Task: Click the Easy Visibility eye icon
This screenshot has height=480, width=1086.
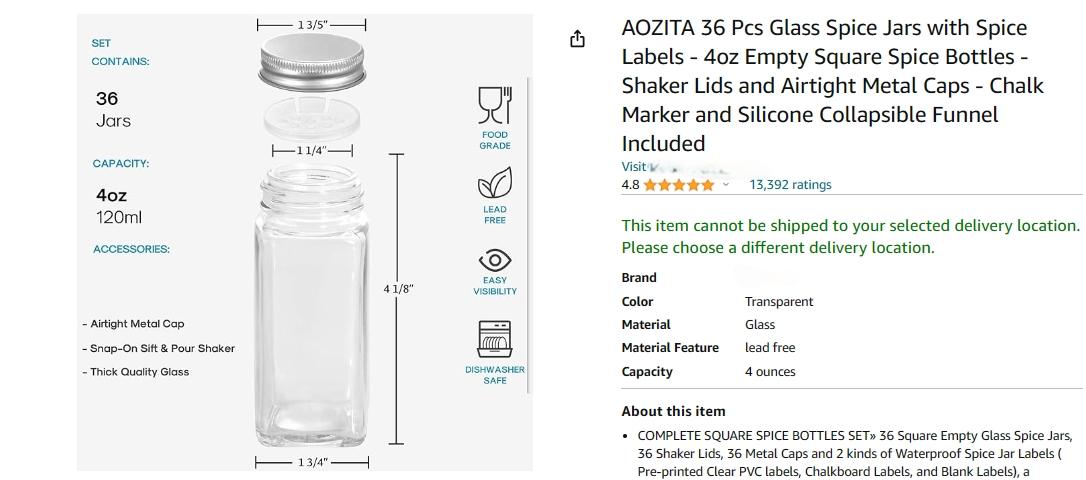Action: click(x=495, y=260)
